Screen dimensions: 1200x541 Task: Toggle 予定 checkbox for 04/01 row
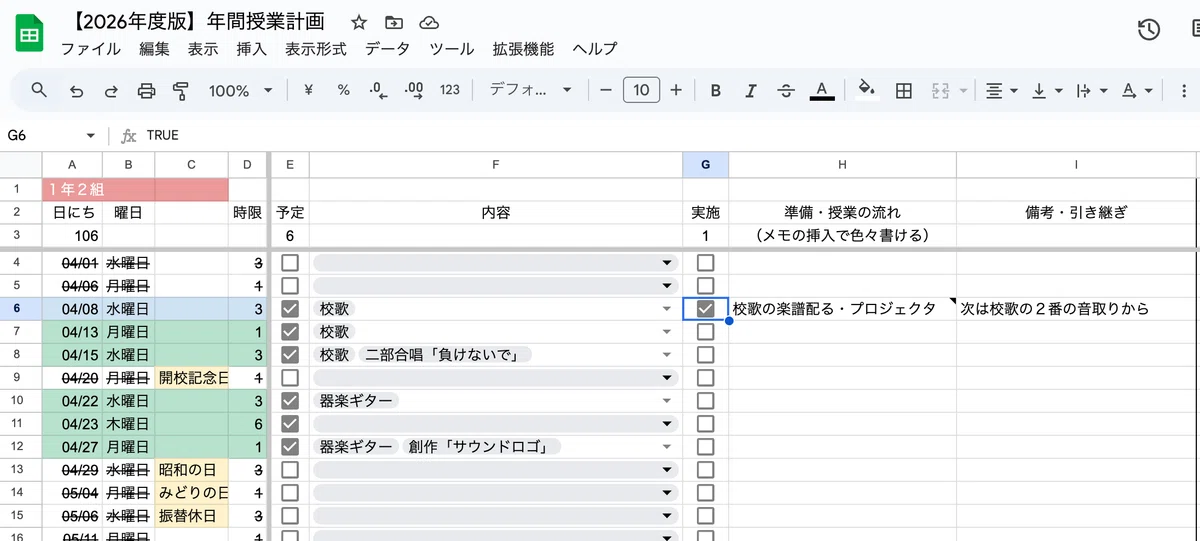point(290,263)
